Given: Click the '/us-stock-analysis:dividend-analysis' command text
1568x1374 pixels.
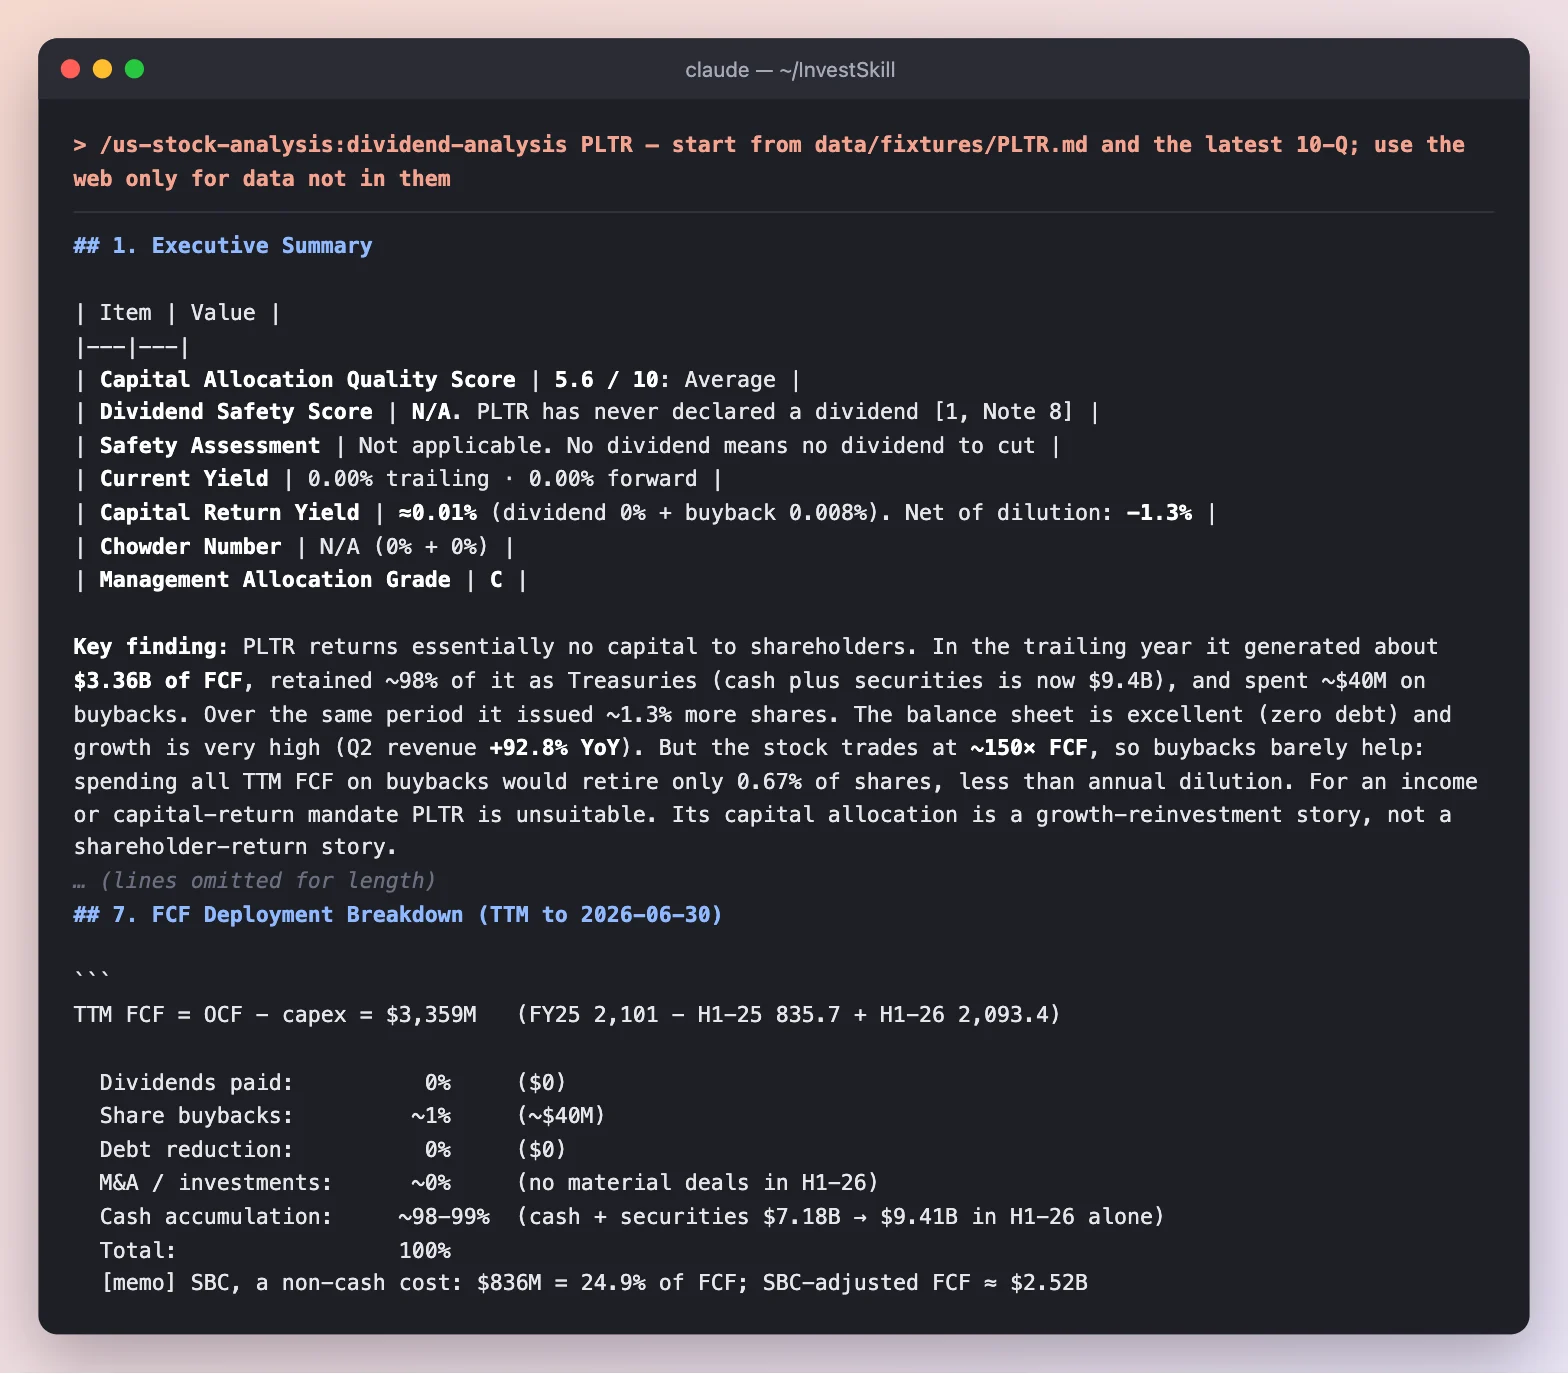Looking at the screenshot, I should click(333, 145).
